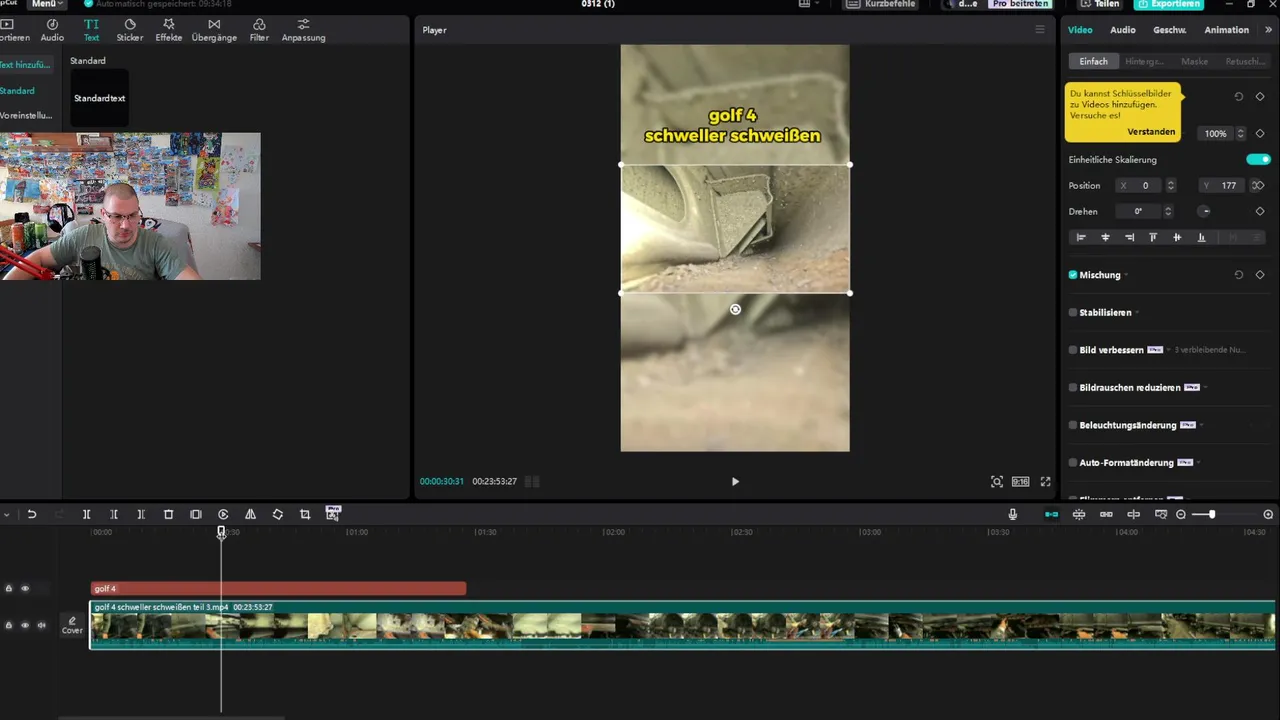Enable the Auto-Formatänderung checkbox
The width and height of the screenshot is (1280, 720).
tap(1073, 463)
